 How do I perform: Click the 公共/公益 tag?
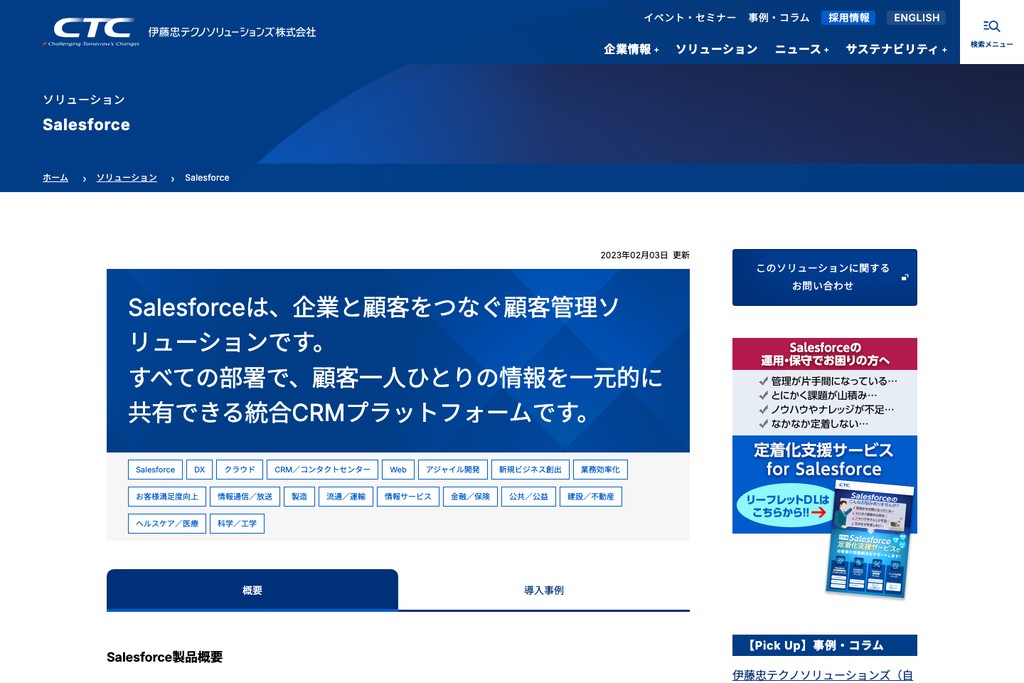coord(529,496)
